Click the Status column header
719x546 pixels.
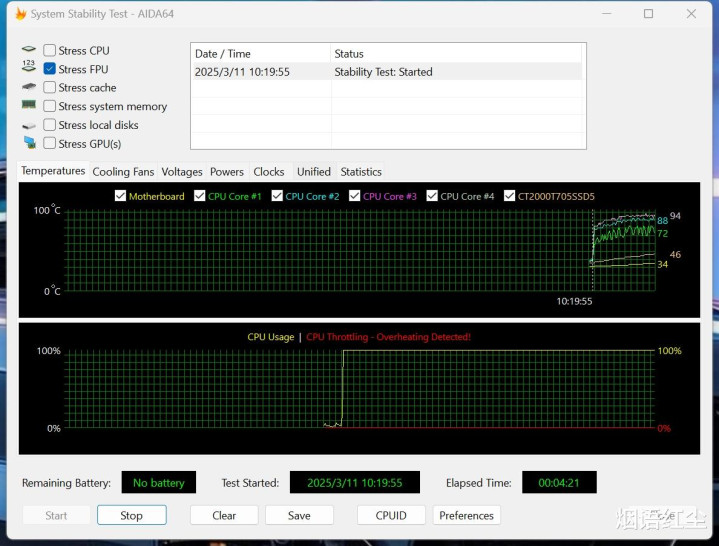click(x=456, y=54)
